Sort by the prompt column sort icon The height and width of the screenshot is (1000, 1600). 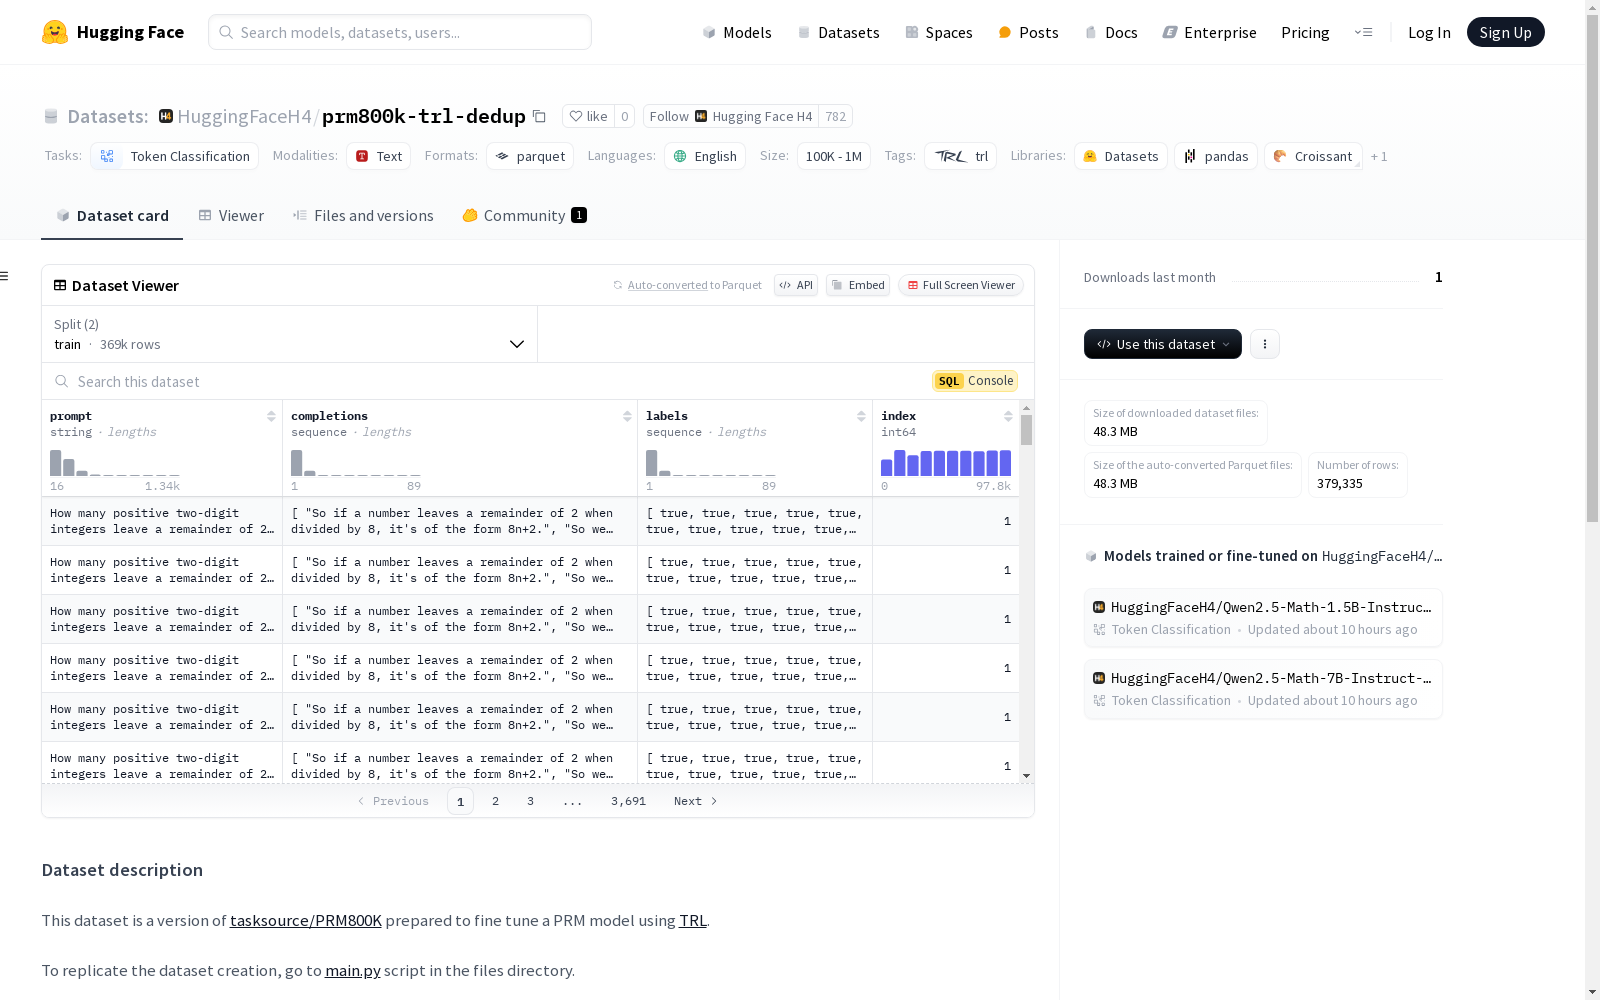click(271, 416)
